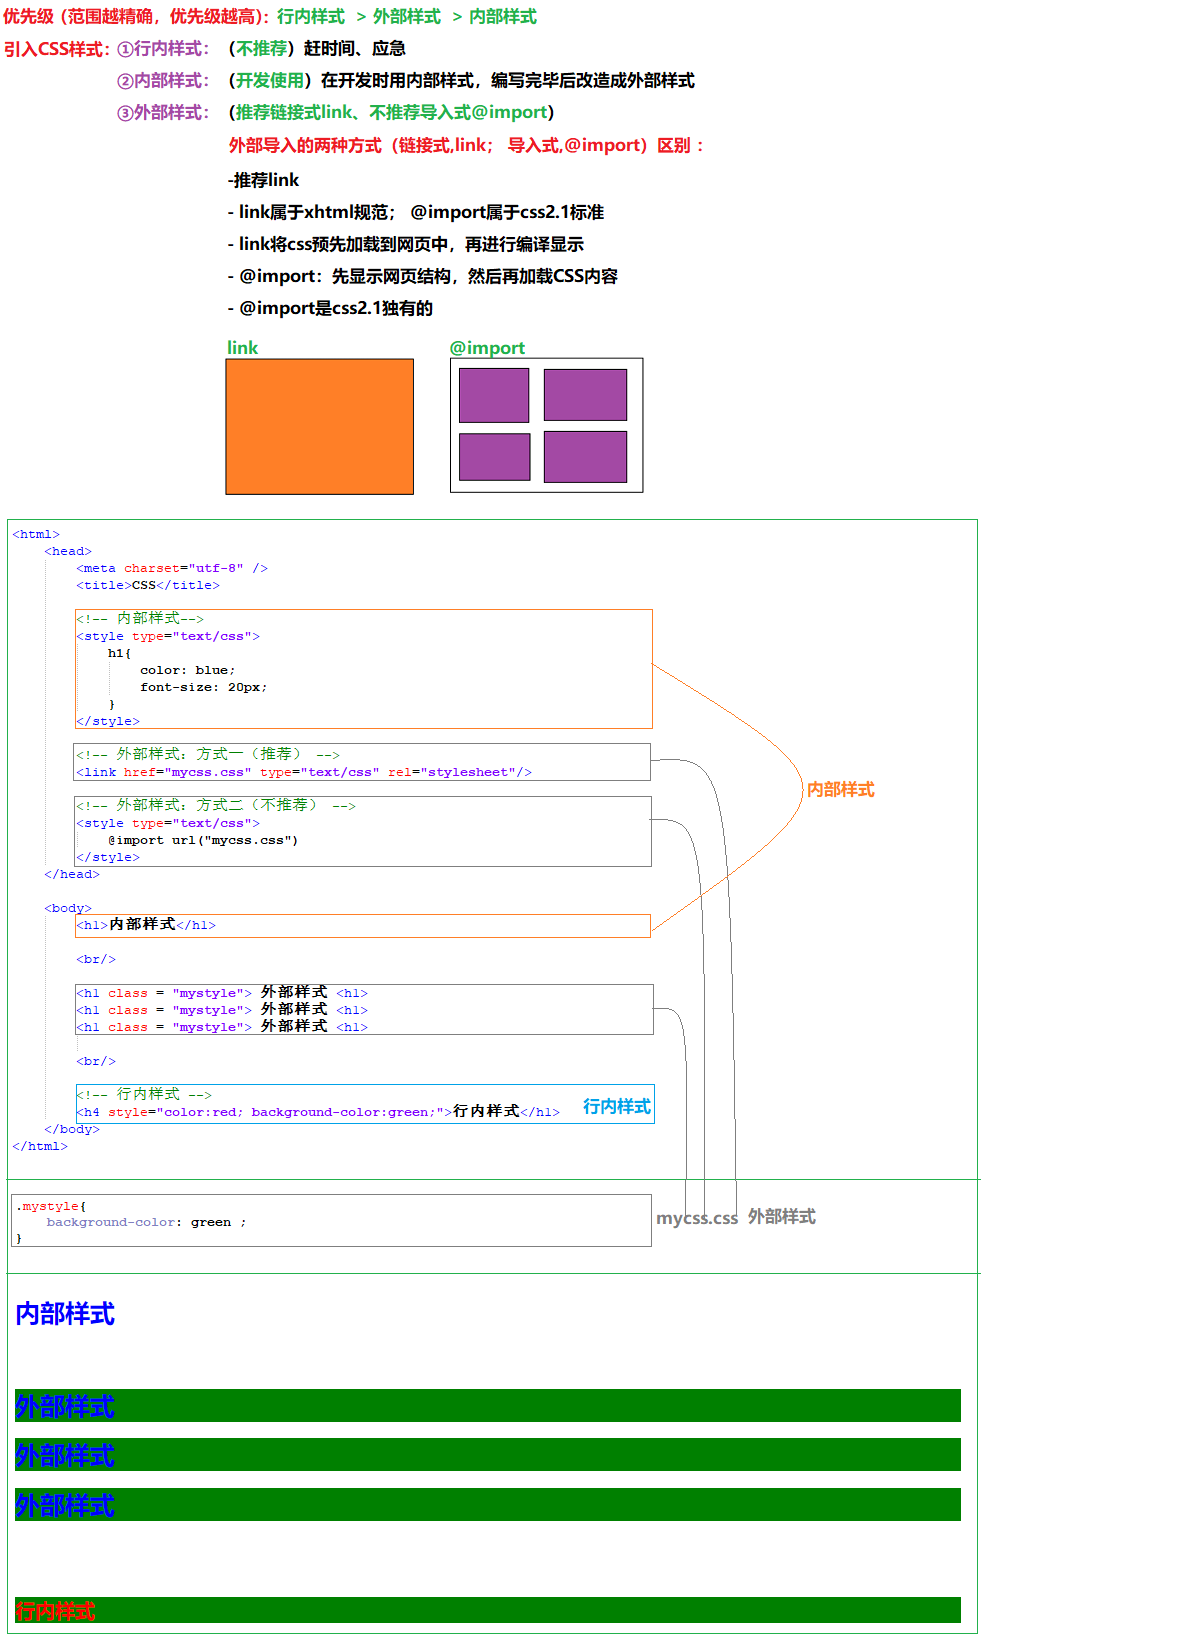The width and height of the screenshot is (1200, 1638).
Task: Select the top-left purple rectangle under @import
Action: [x=494, y=395]
